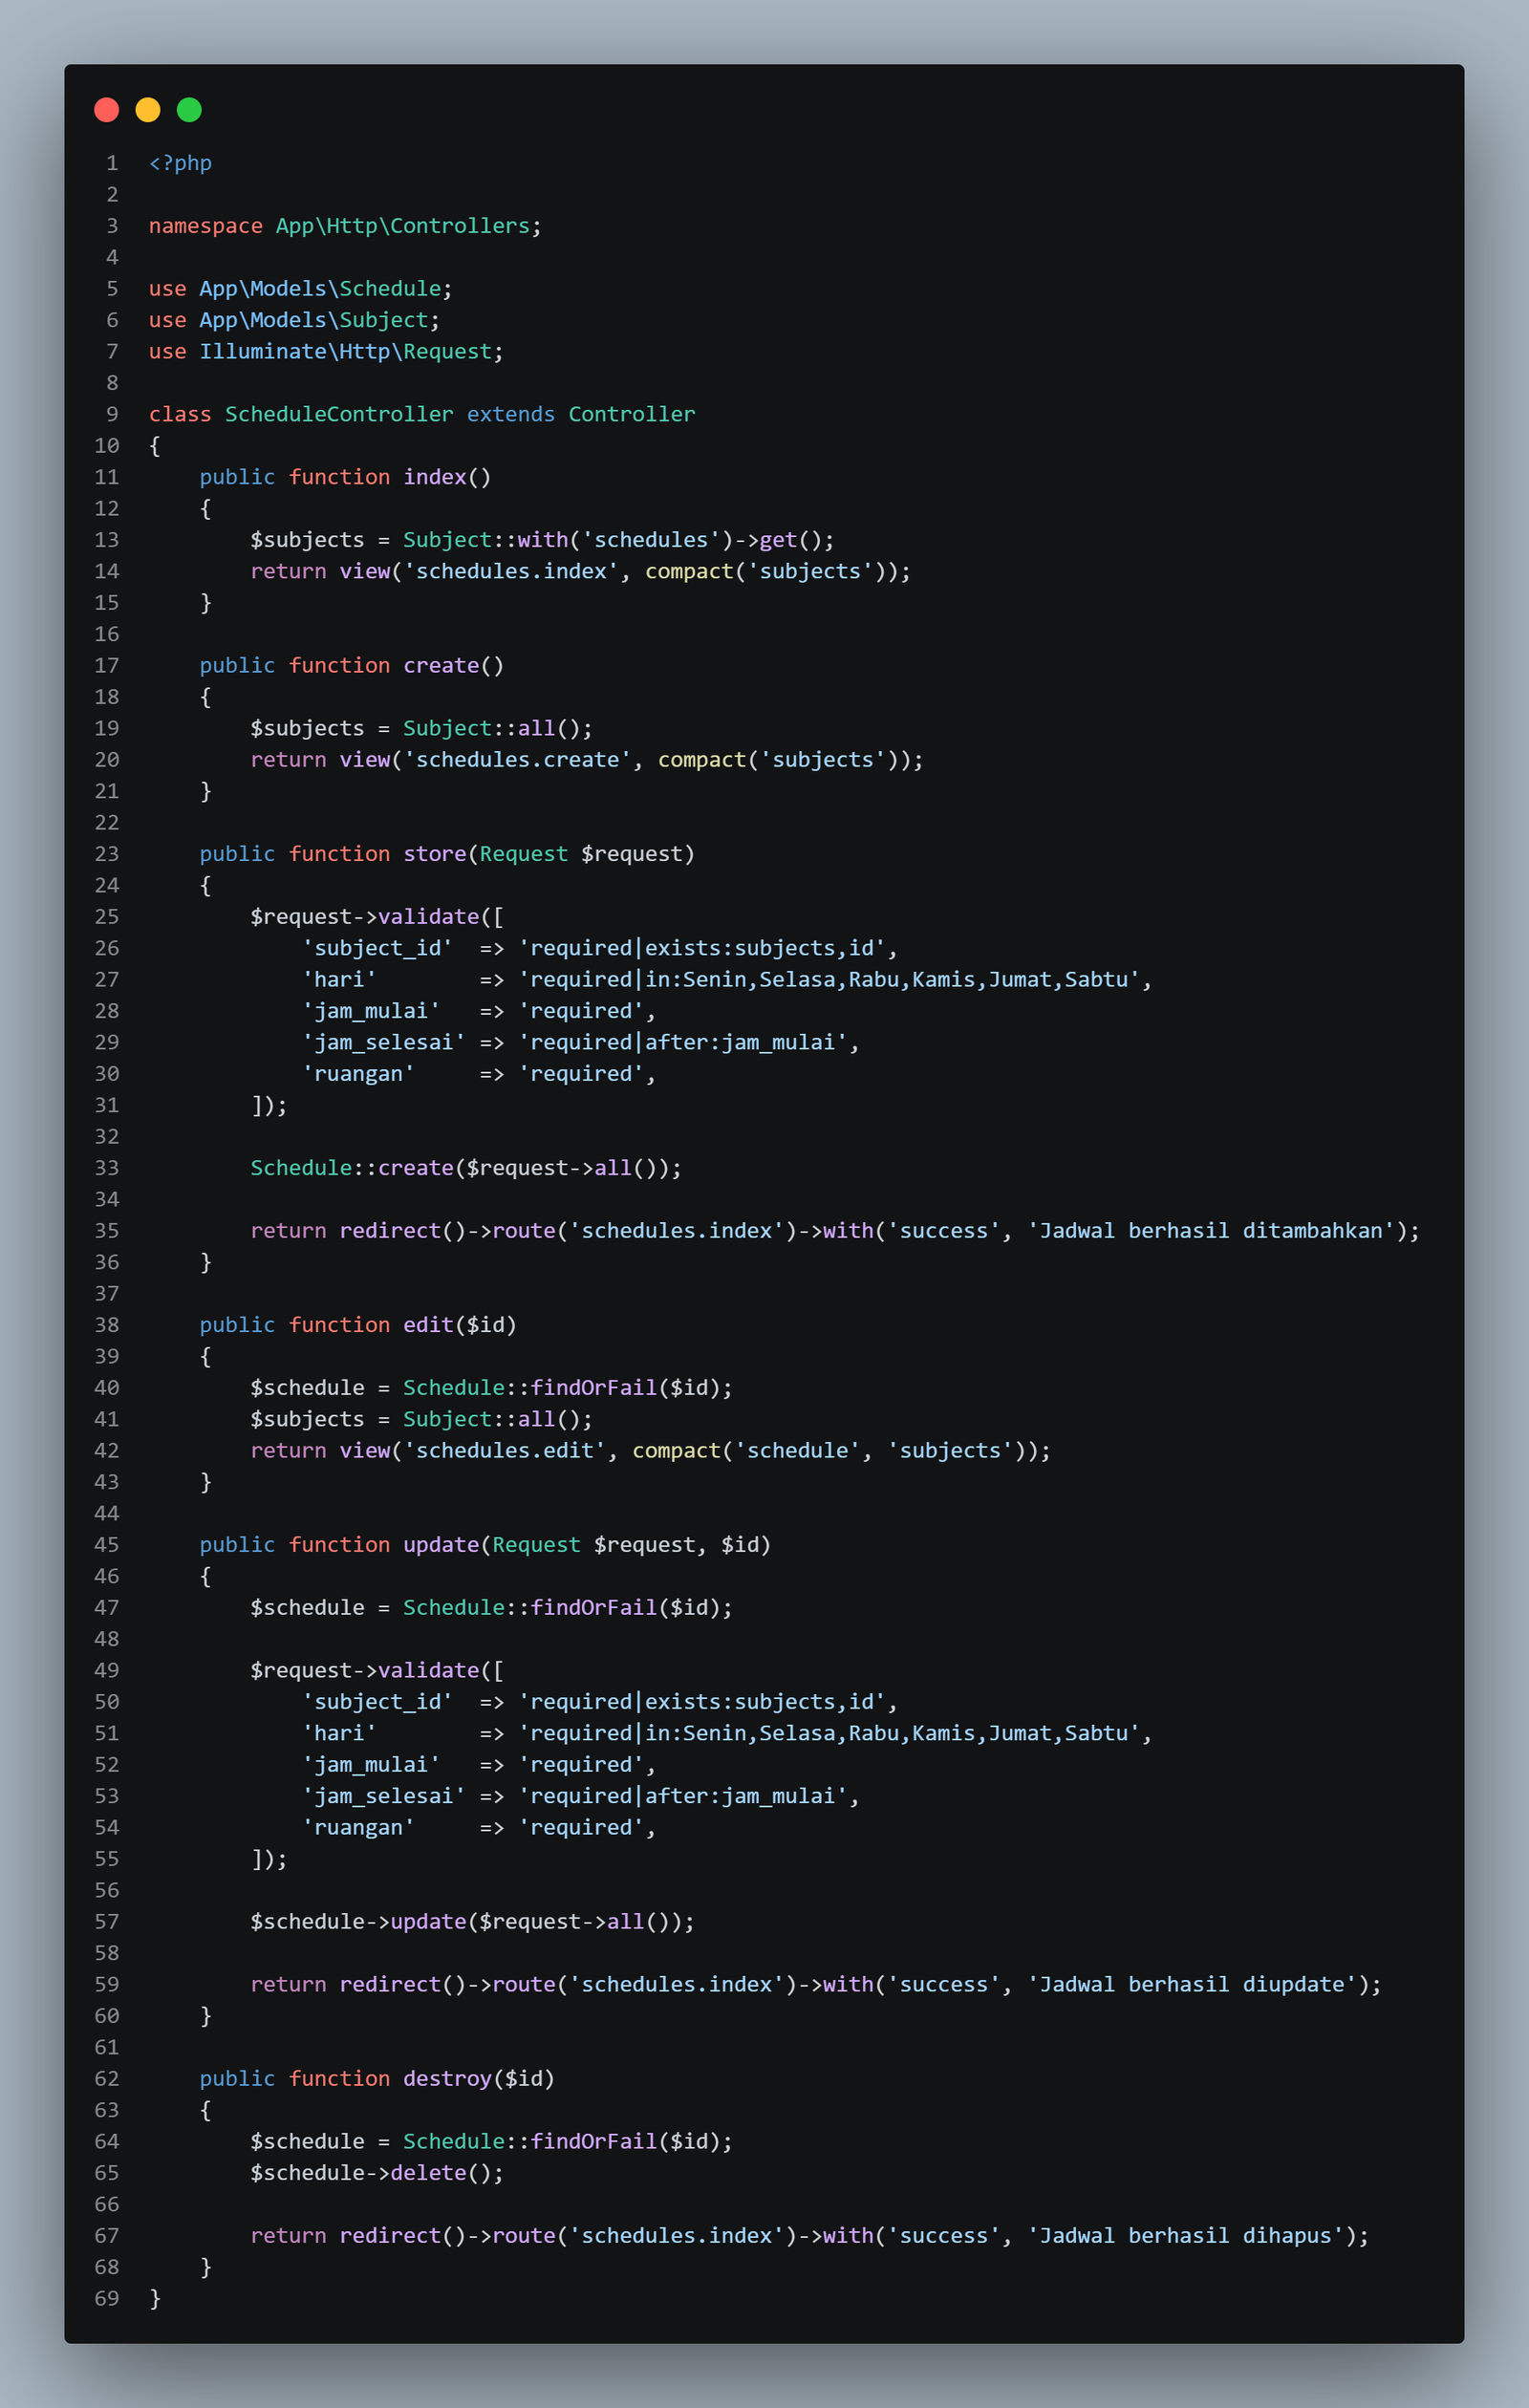Click line number 1 in gutter
The width and height of the screenshot is (1529, 2408).
(x=112, y=163)
